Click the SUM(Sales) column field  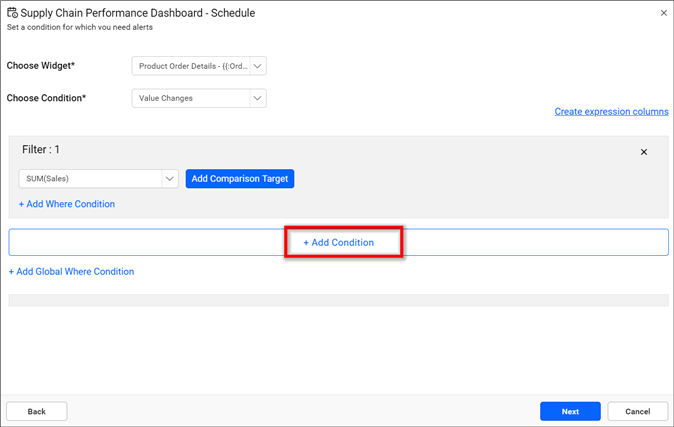pyautogui.click(x=88, y=179)
